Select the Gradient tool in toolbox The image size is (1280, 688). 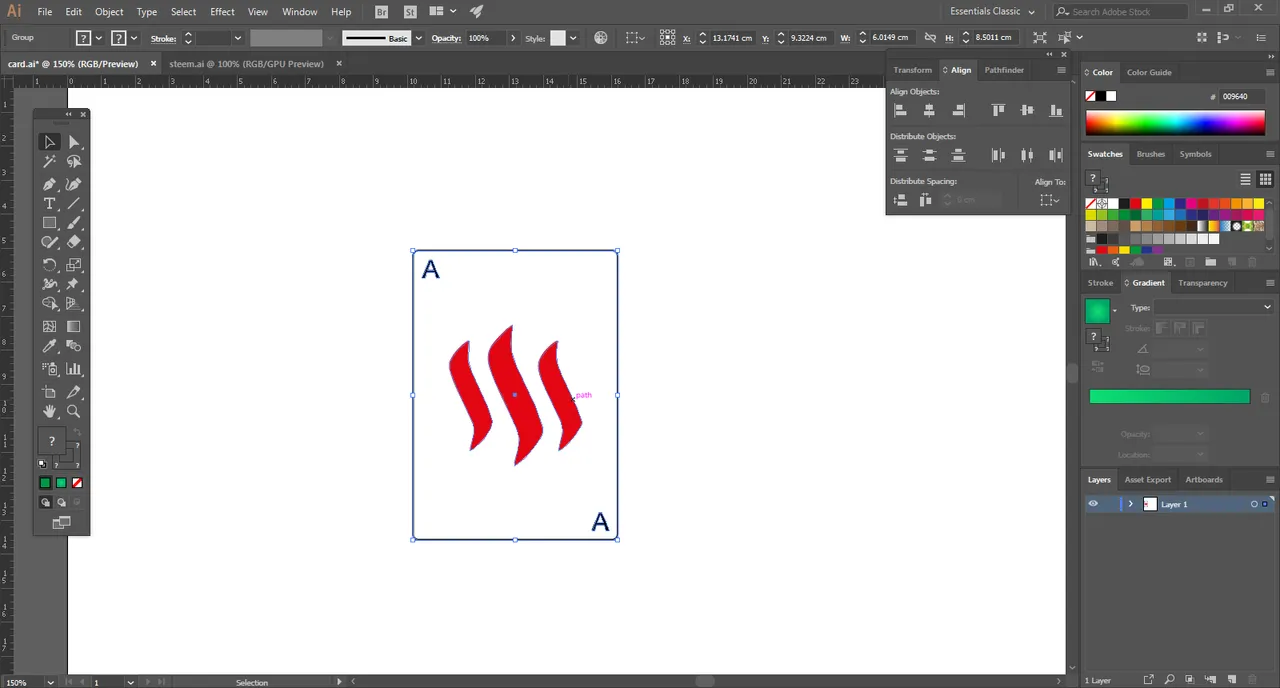(x=74, y=326)
